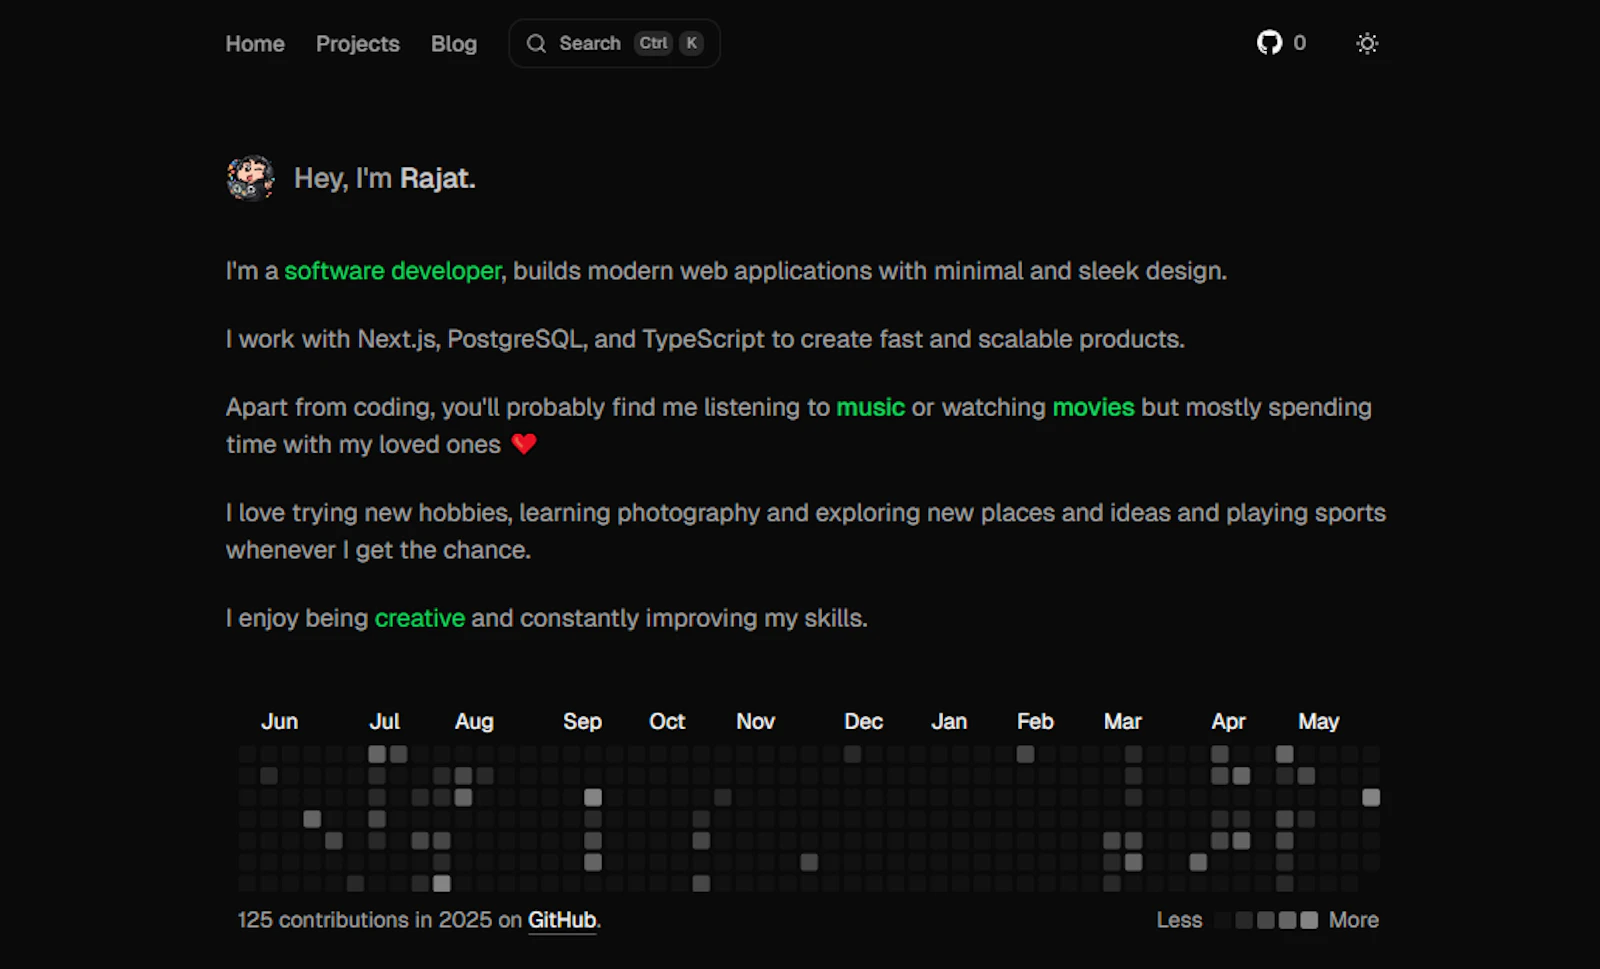This screenshot has height=969, width=1600.
Task: Click the Aug month label
Action: tap(474, 721)
